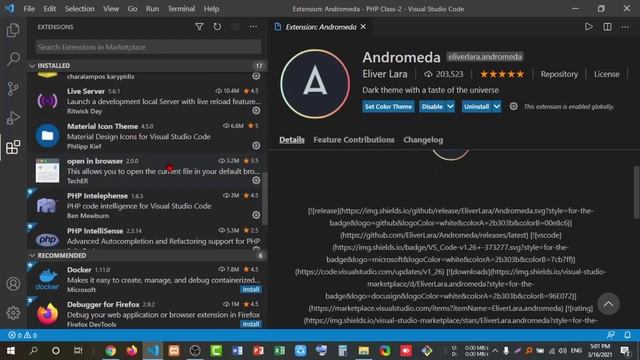Viewport: 640px width, 360px height.
Task: Click the details page scrollbar
Action: pyautogui.click(x=637, y=193)
